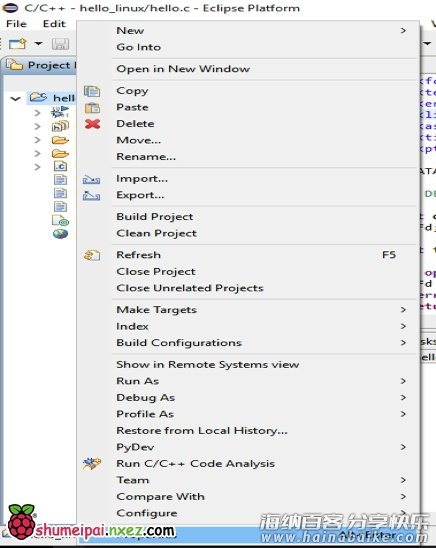This screenshot has height=548, width=436.
Task: Open the PyDev submenu
Action: [248, 447]
